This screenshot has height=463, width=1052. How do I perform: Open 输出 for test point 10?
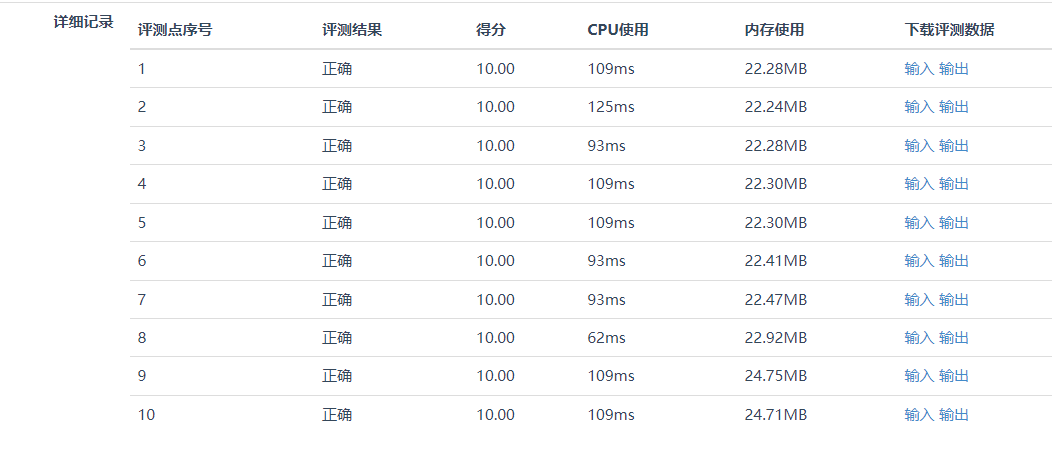pyautogui.click(x=954, y=415)
